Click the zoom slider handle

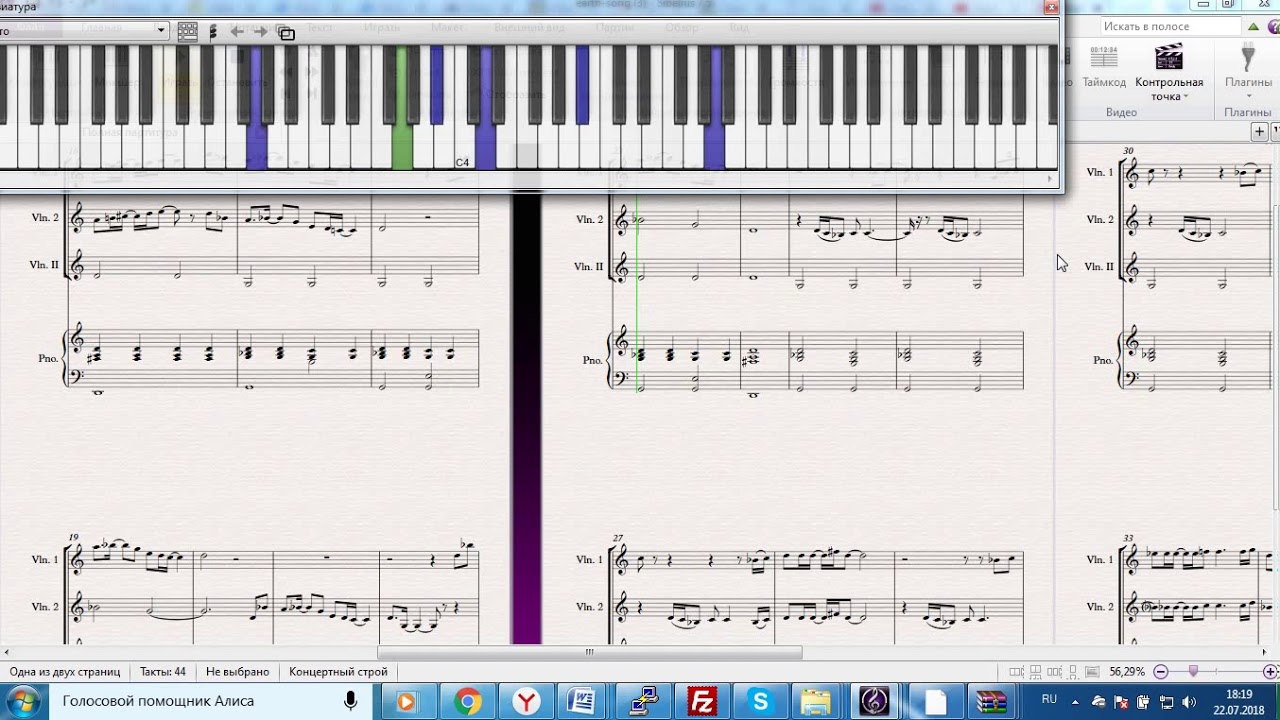click(x=1193, y=672)
